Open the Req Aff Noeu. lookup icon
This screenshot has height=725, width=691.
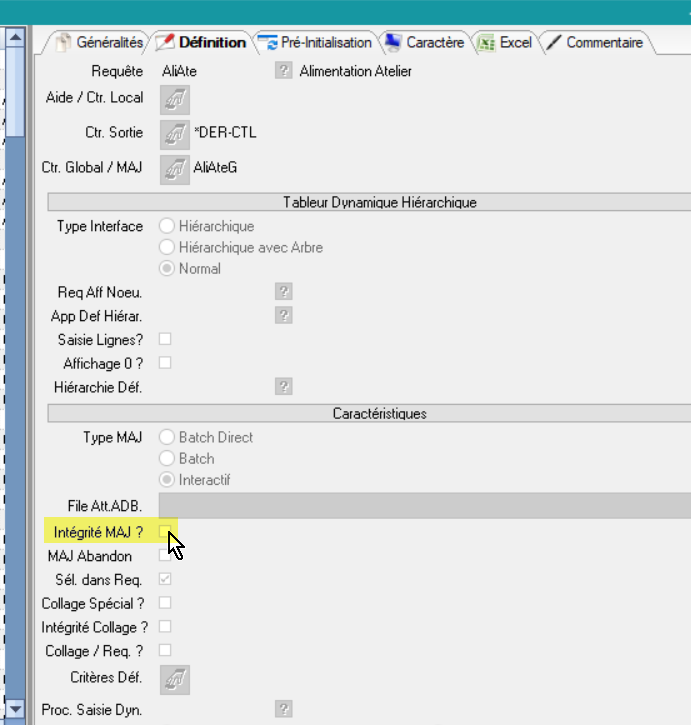coord(284,292)
